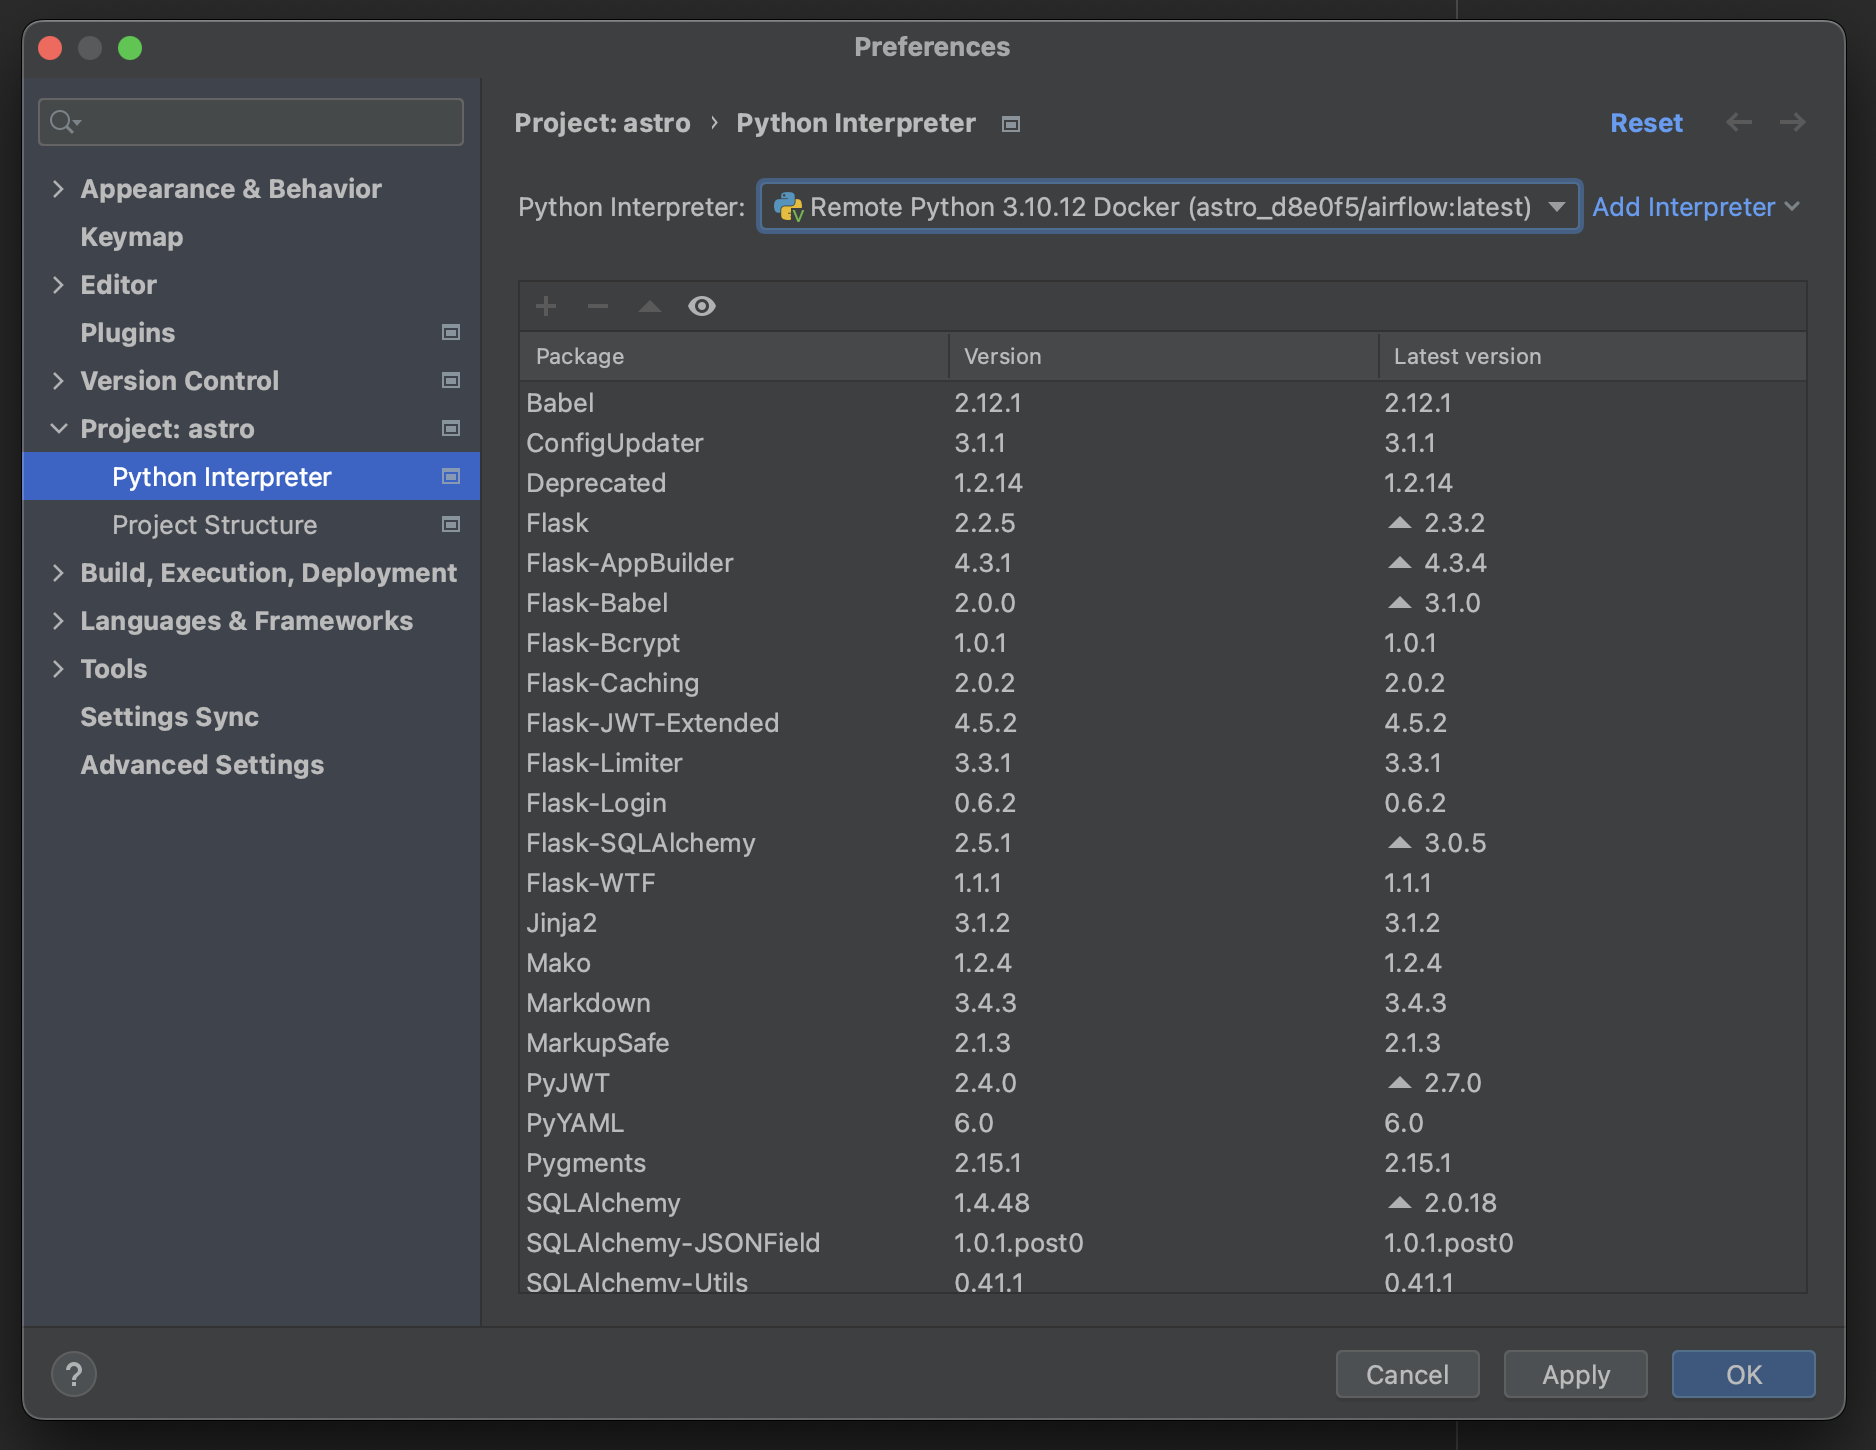Open the Python Interpreter dropdown
The height and width of the screenshot is (1450, 1876).
coord(1558,207)
